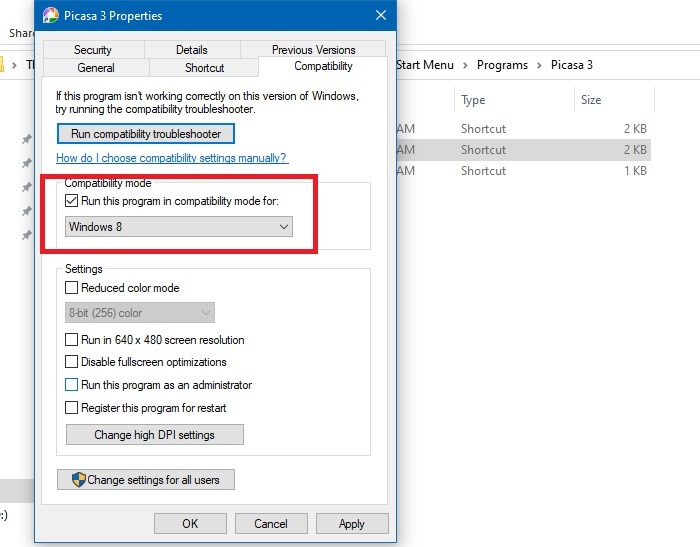Select the highlighted 2 KB Shortcut row
This screenshot has width=700, height=547.
point(523,150)
